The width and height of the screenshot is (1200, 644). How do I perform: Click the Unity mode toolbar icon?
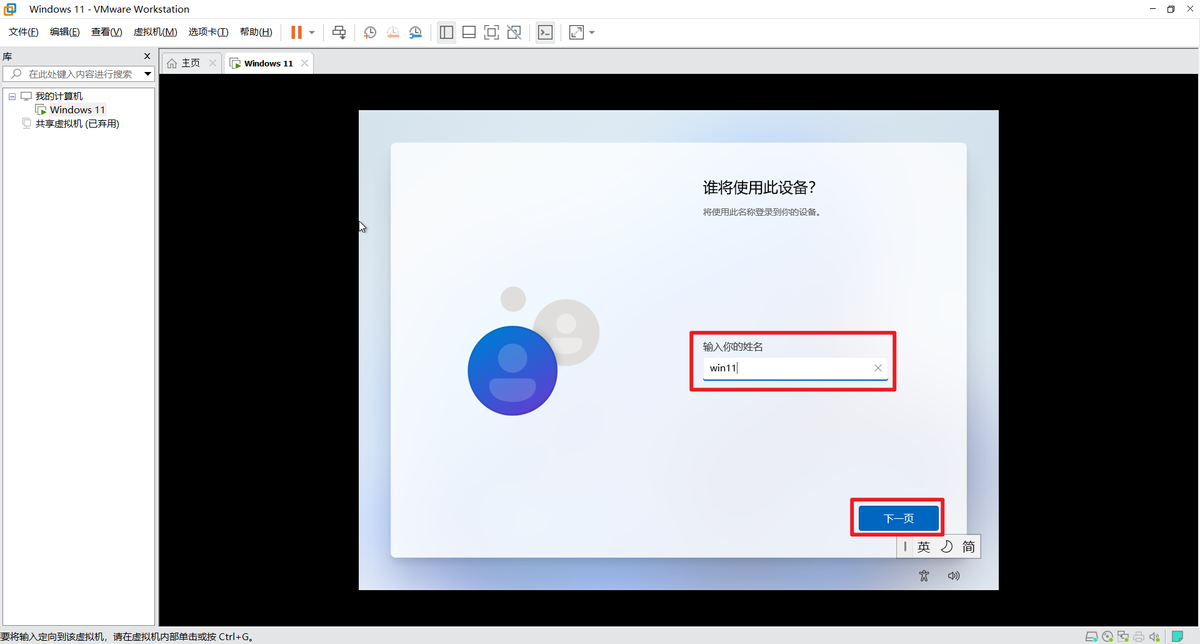pyautogui.click(x=514, y=32)
